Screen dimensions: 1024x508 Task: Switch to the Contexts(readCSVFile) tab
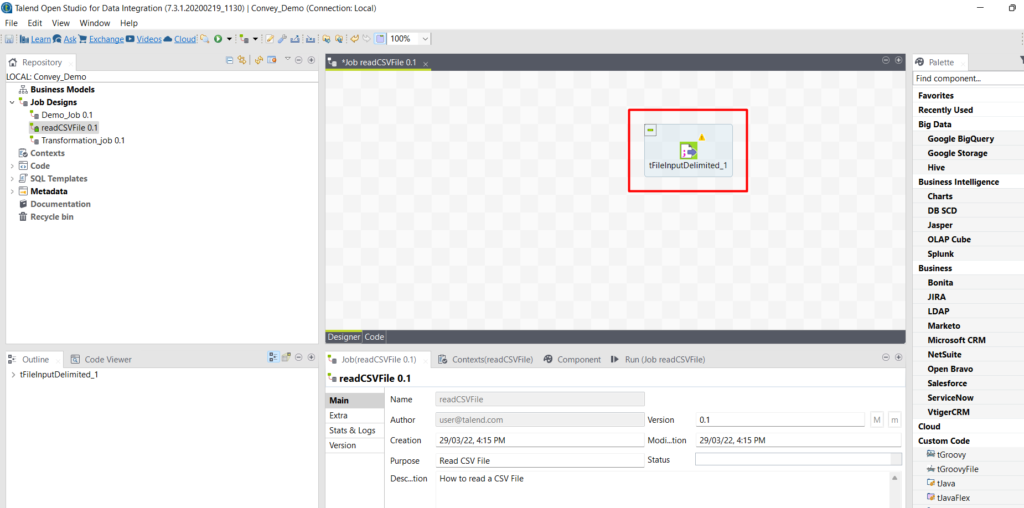485,359
